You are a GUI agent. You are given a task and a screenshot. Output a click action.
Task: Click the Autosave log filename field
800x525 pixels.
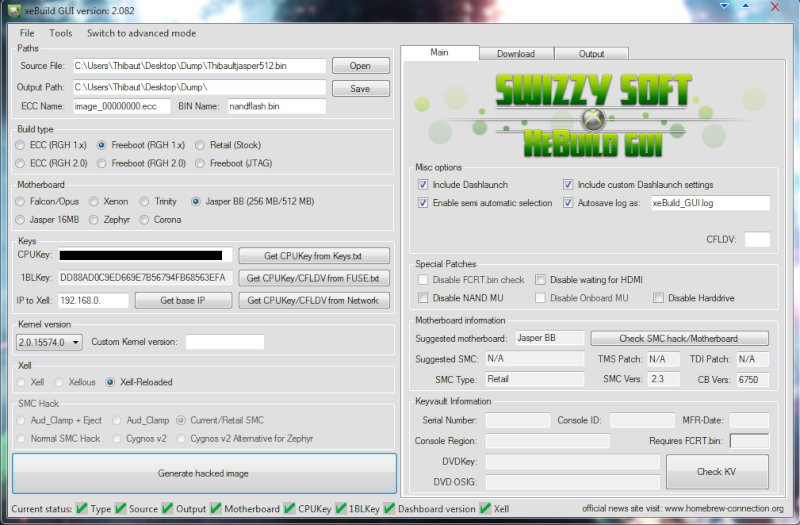tap(710, 203)
